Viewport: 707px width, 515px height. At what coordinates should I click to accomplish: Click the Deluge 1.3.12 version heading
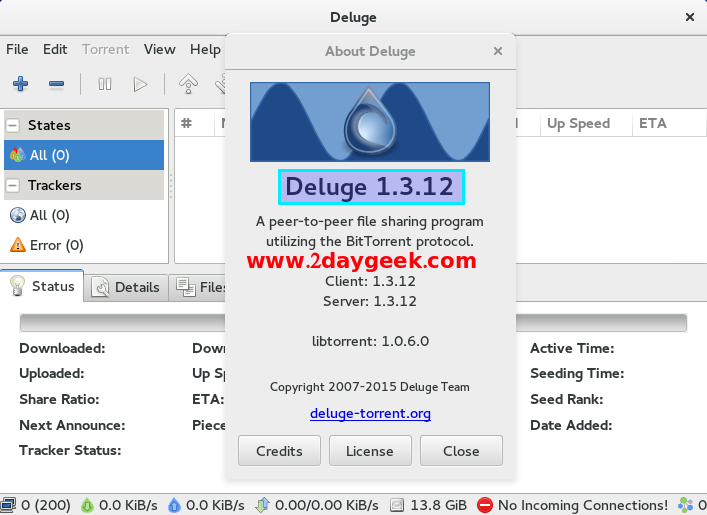[x=370, y=187]
